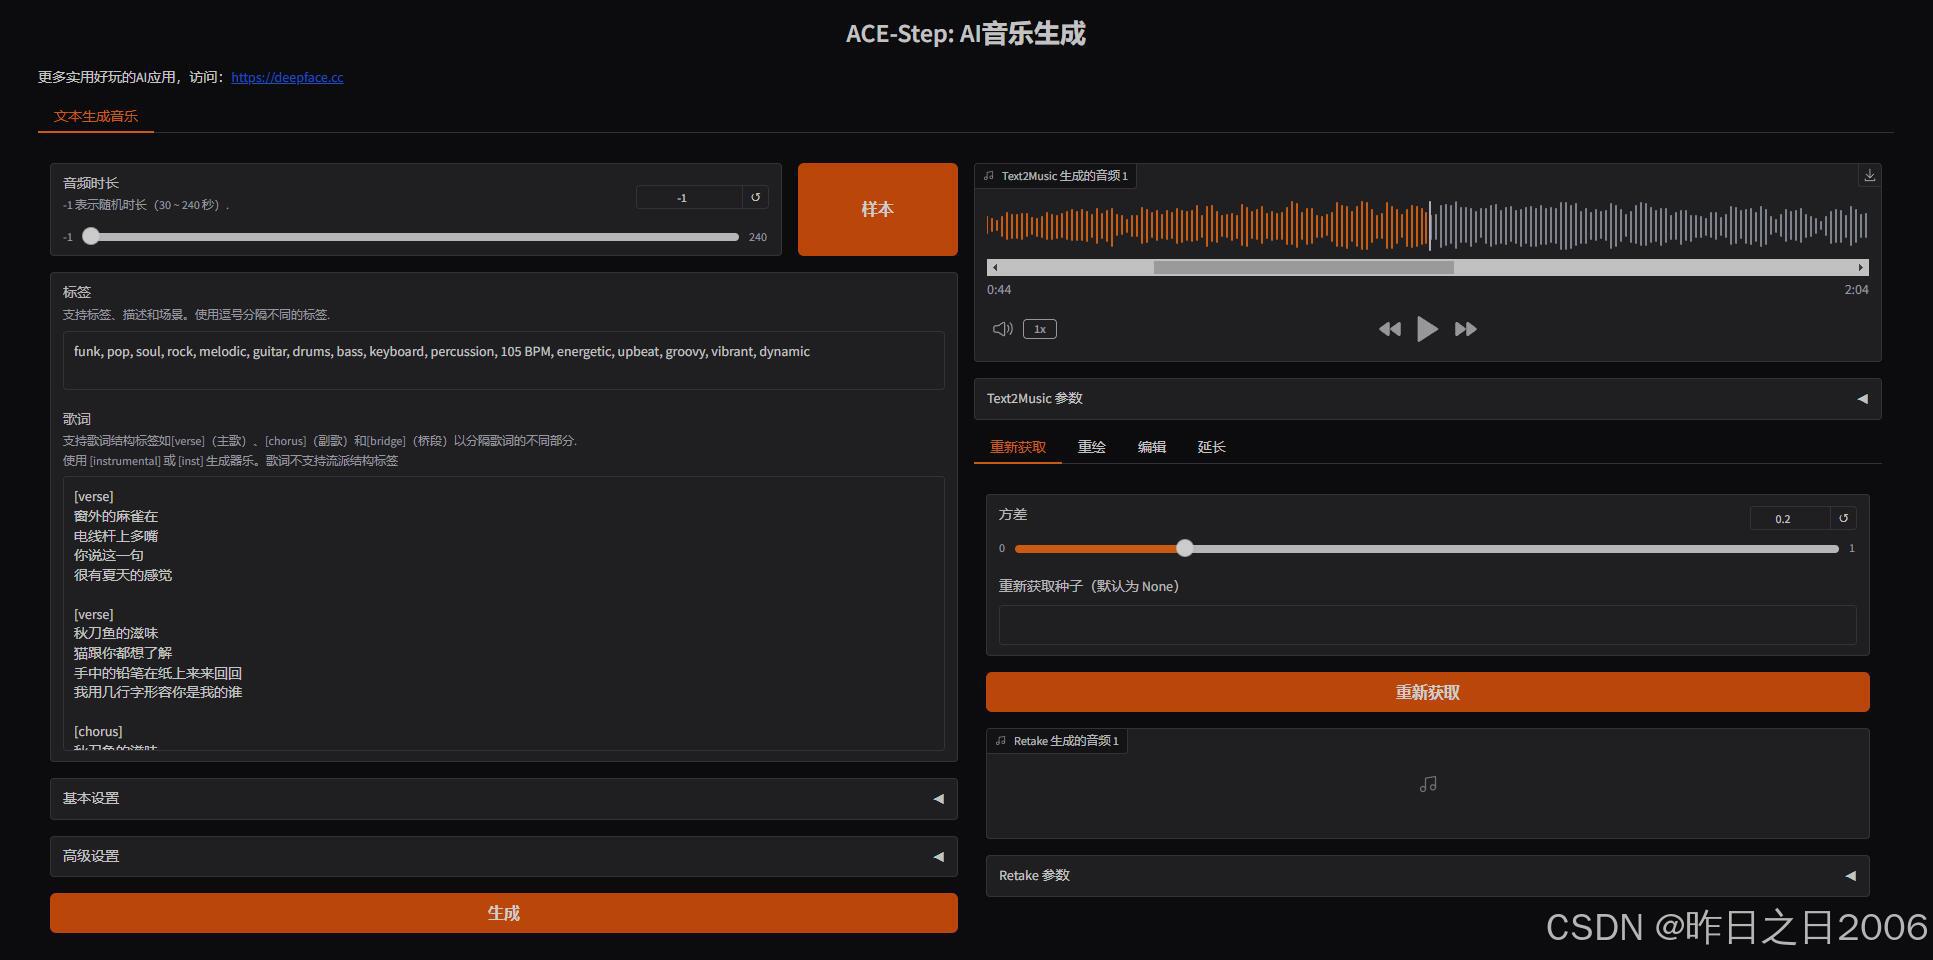Image resolution: width=1933 pixels, height=960 pixels.
Task: Click the ACE-Step: AI音乐生成 title
Action: (x=966, y=34)
